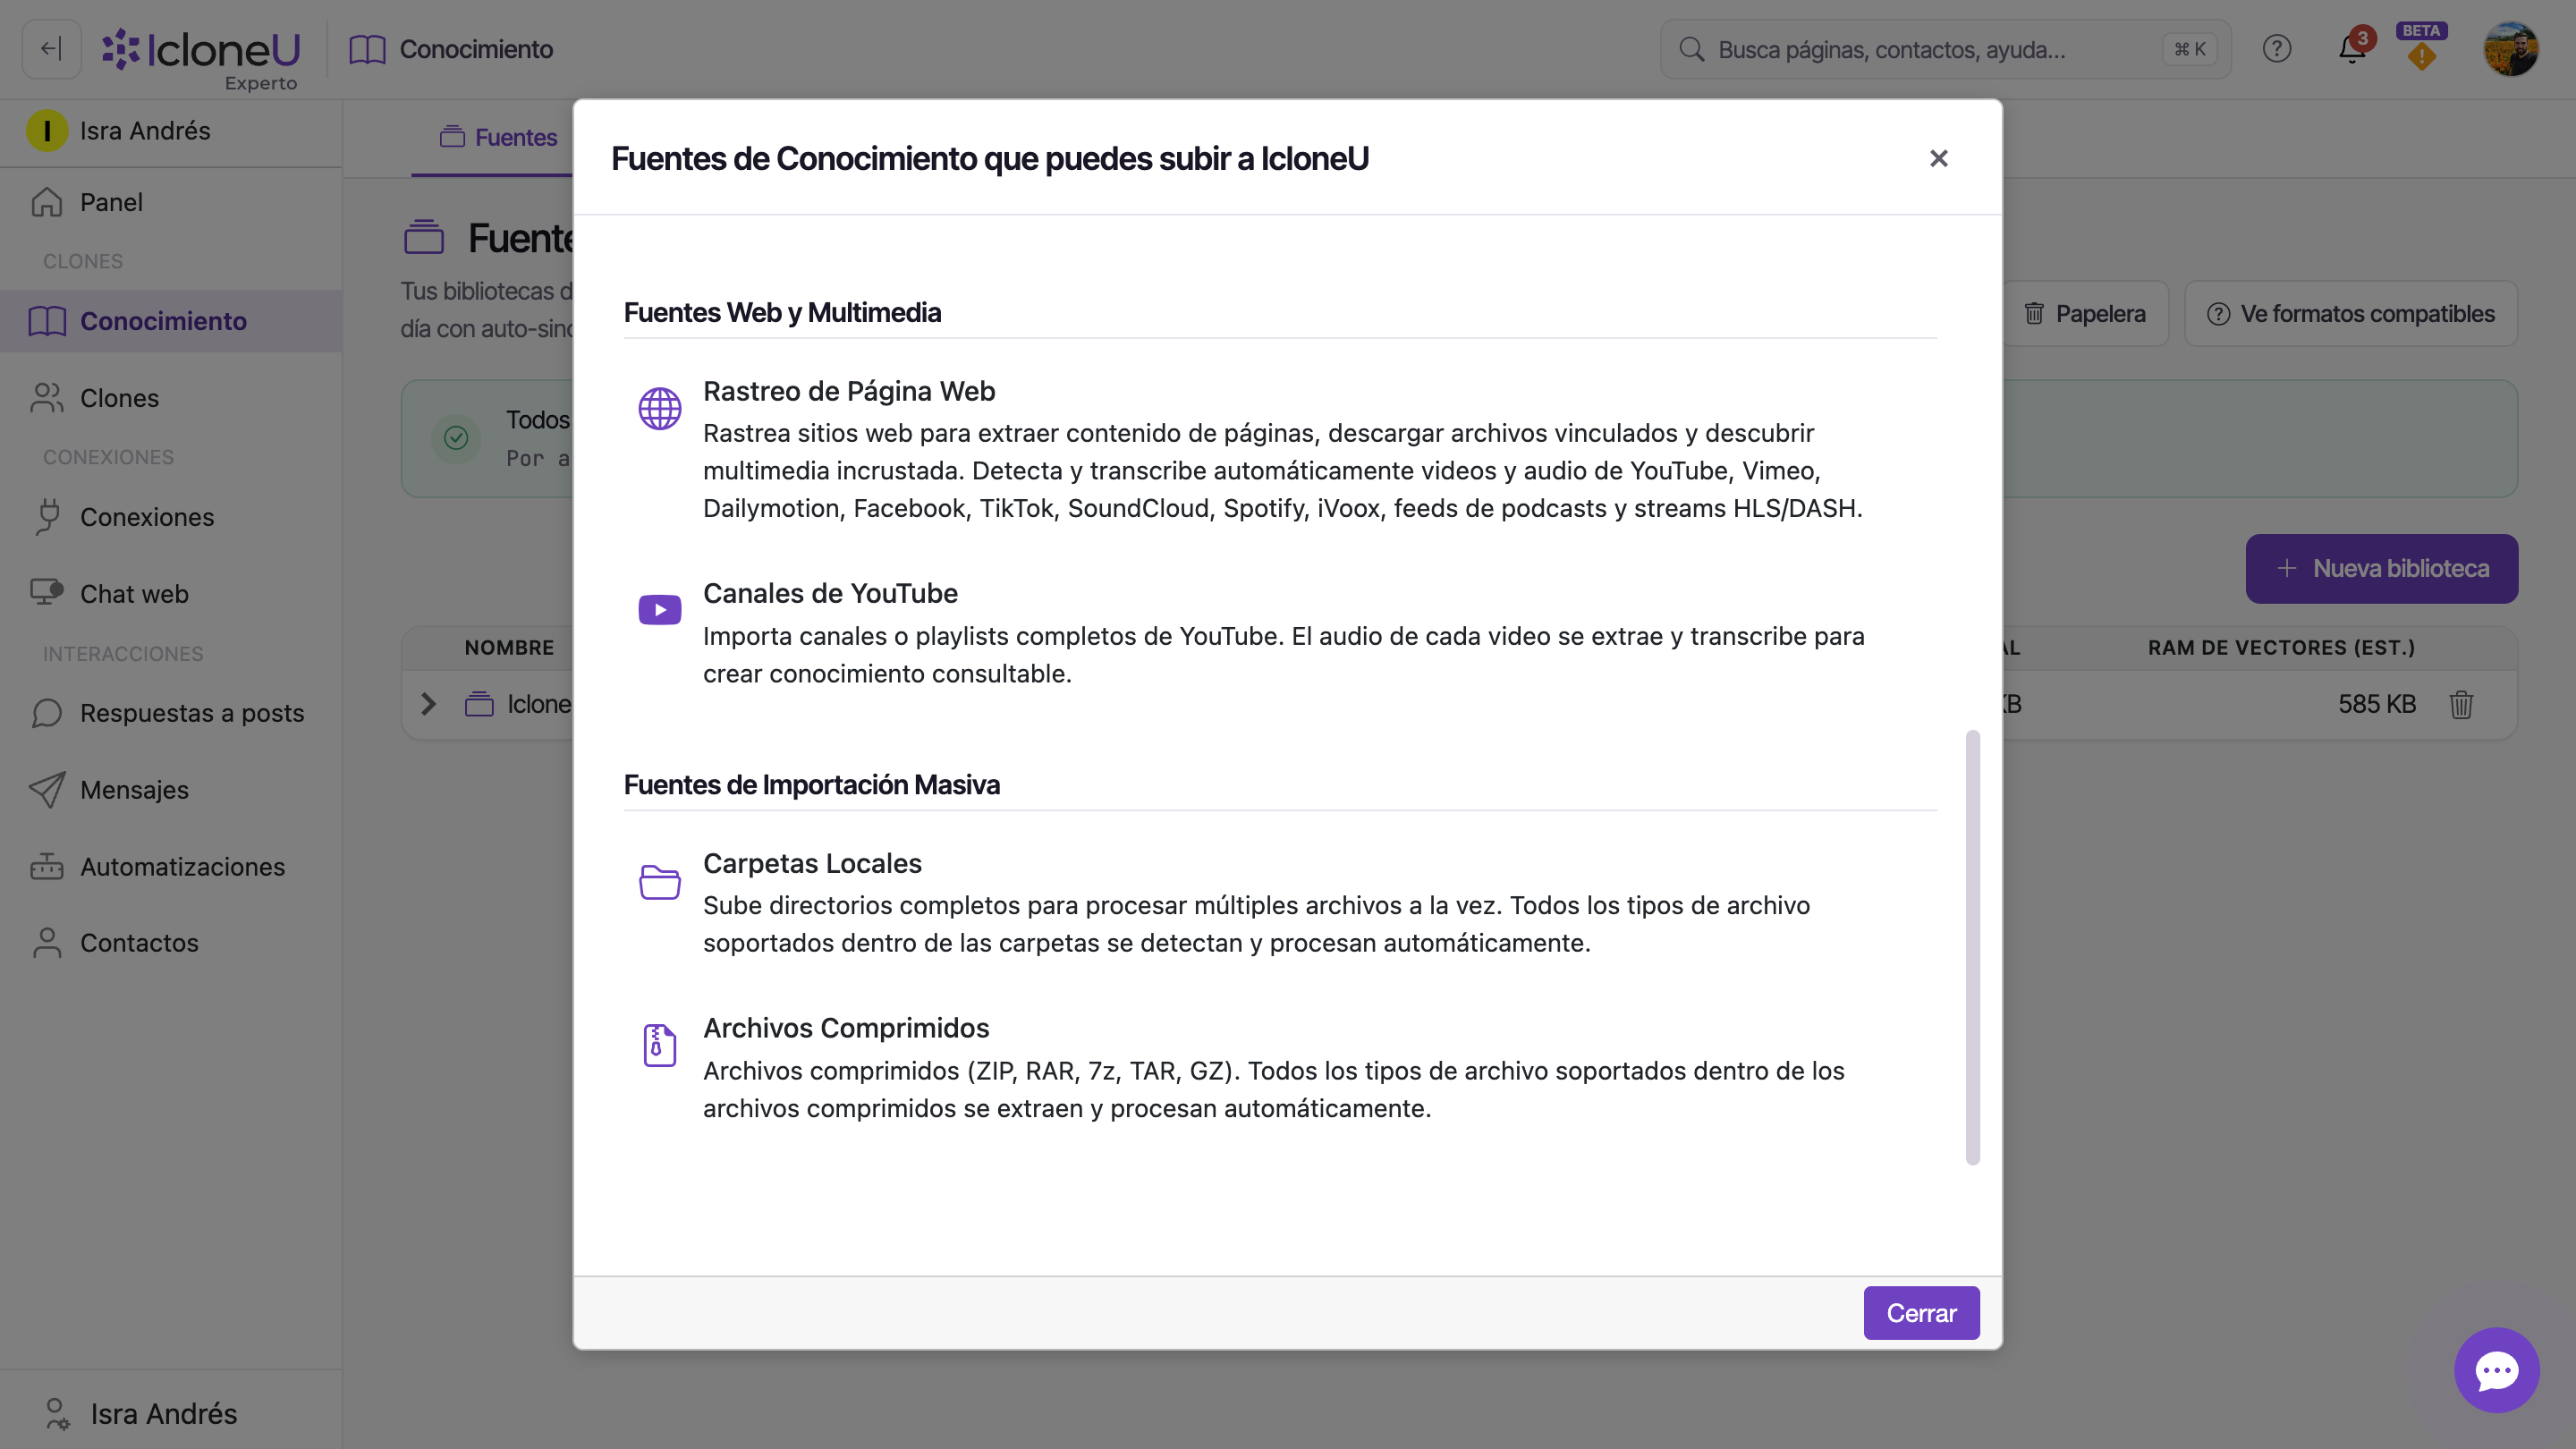The height and width of the screenshot is (1449, 2576).
Task: Click the Respuestas a posts speech bubble icon
Action: (x=47, y=713)
